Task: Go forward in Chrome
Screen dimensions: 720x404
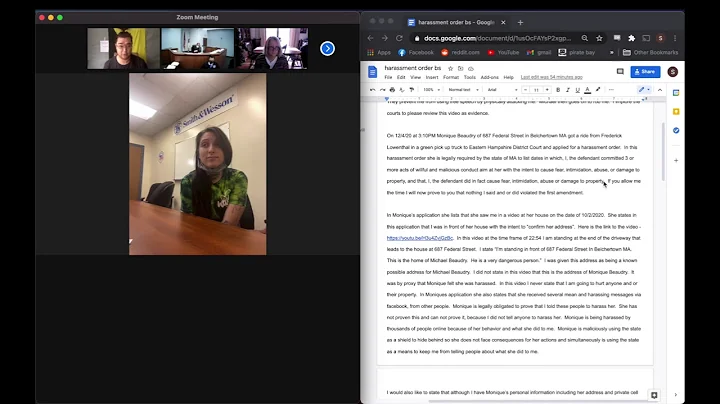Action: [385, 38]
